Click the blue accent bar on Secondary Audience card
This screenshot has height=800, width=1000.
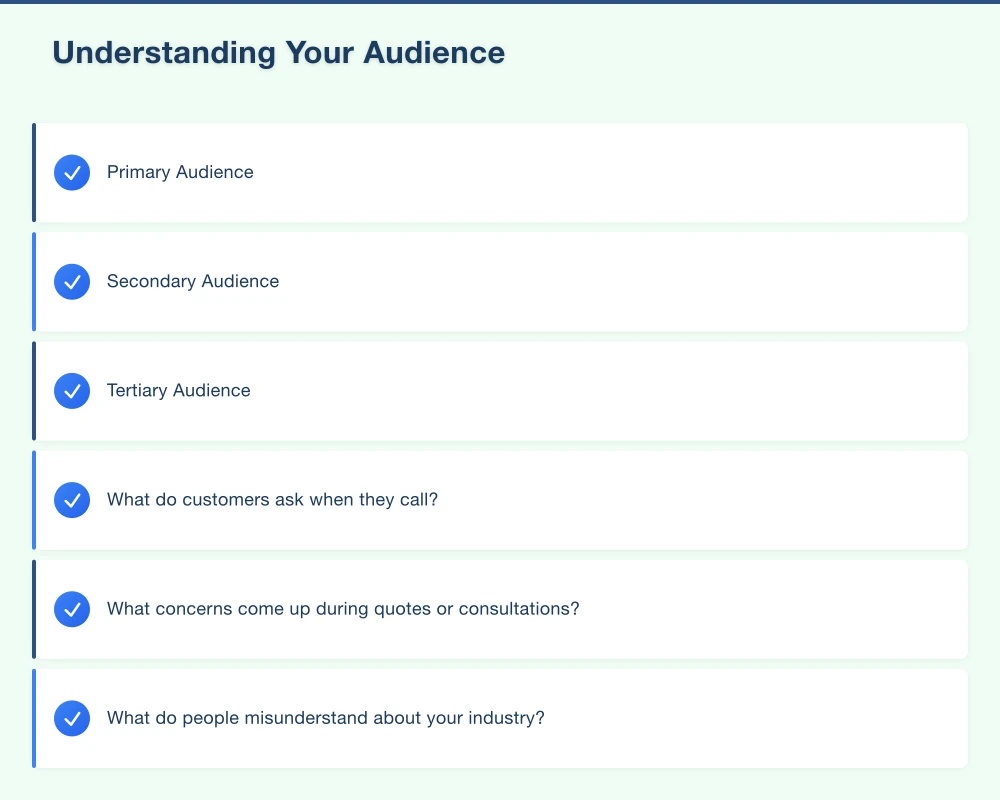pyautogui.click(x=34, y=281)
